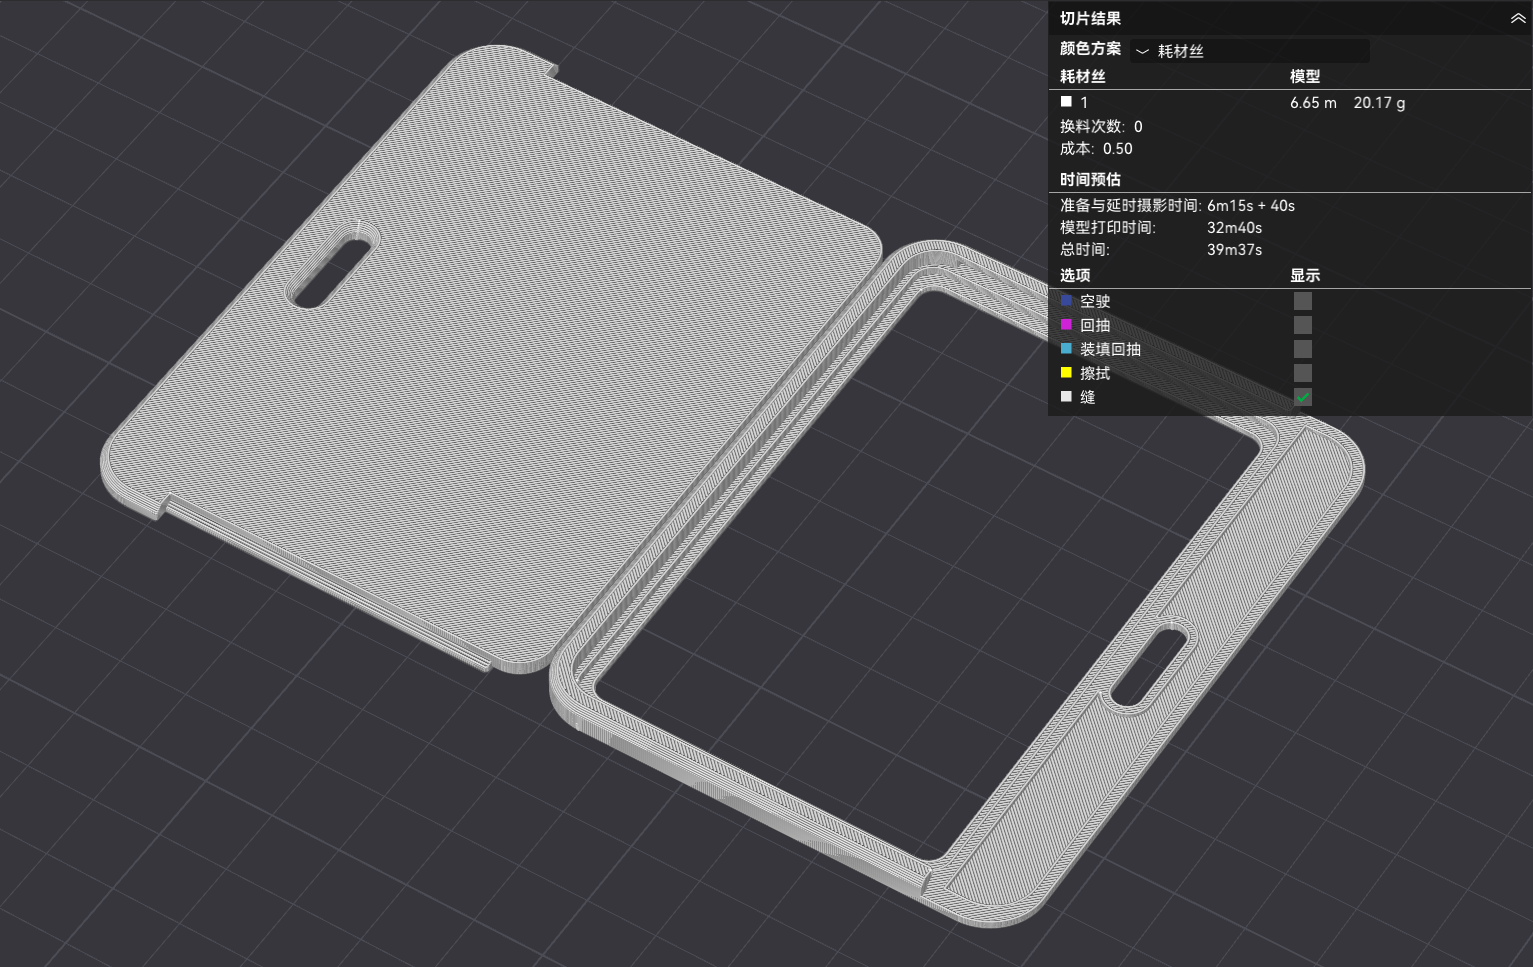Click the 6m15s + 40s preparation time value
Image resolution: width=1533 pixels, height=967 pixels.
pos(1251,206)
